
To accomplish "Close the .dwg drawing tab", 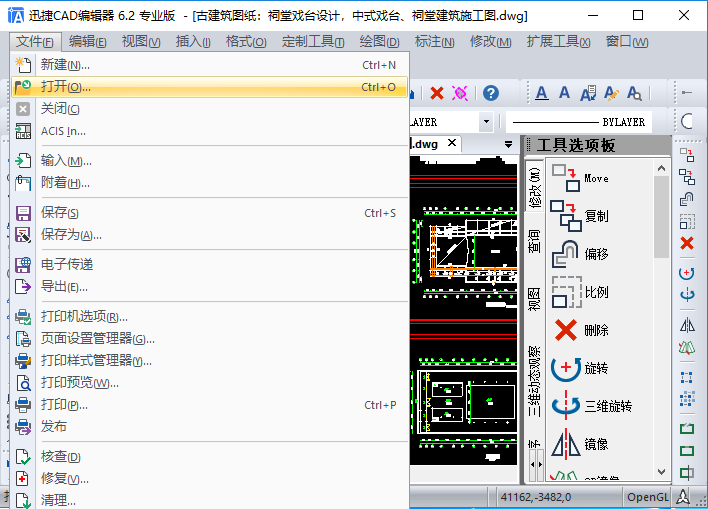I will 452,143.
